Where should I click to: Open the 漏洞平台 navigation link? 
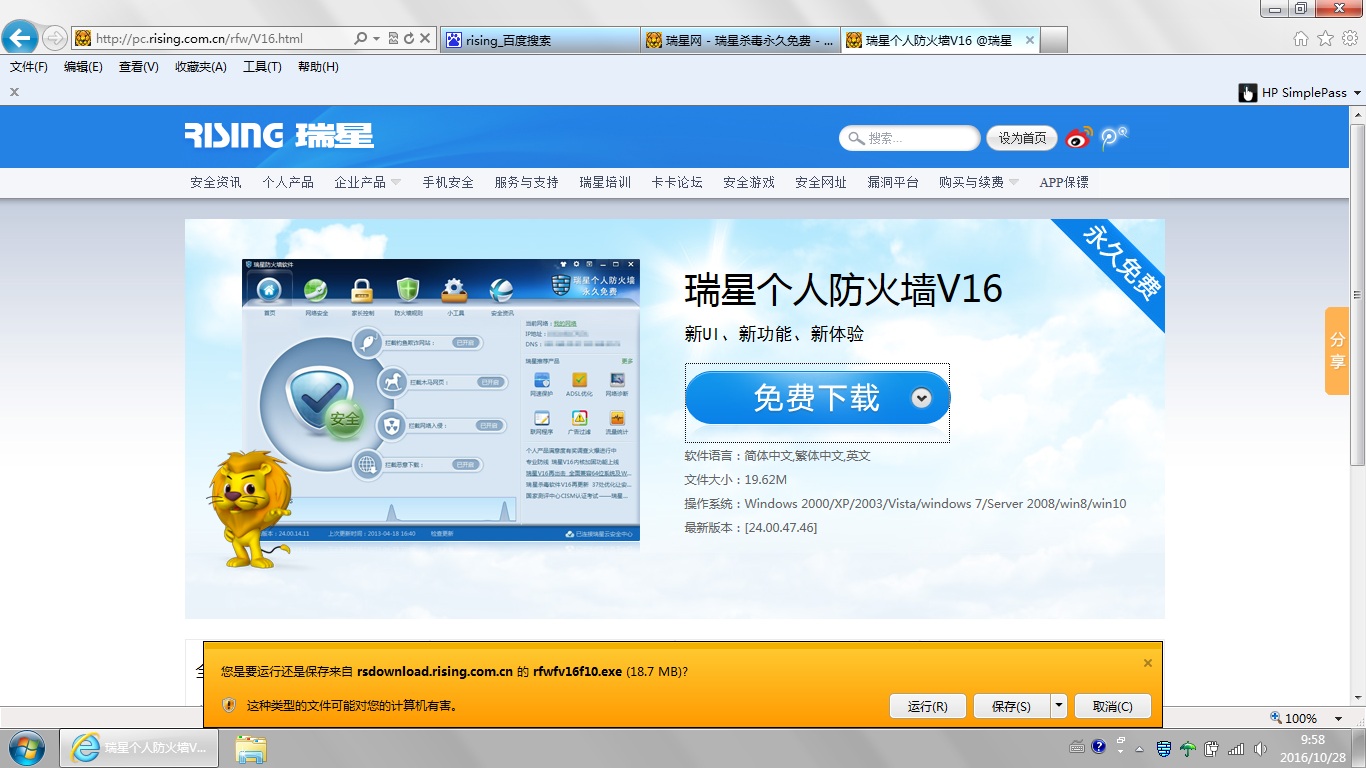[x=893, y=182]
